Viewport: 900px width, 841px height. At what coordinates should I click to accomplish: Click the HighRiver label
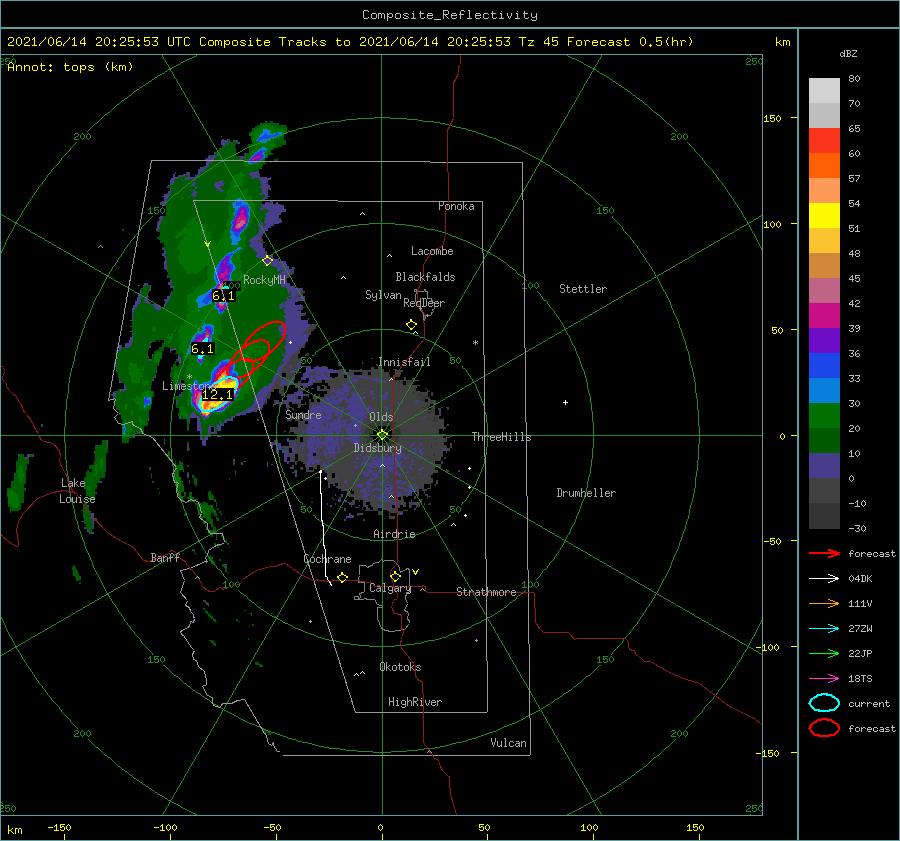415,702
